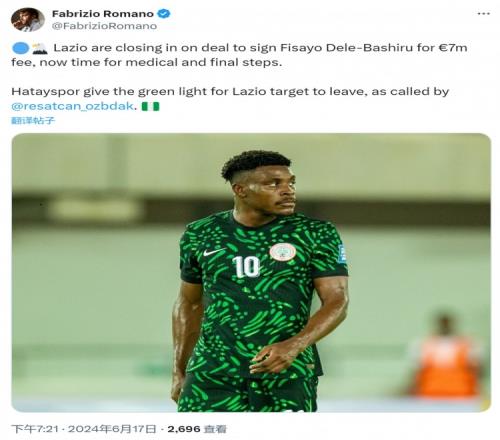The image size is (500, 440).
Task: Open Fabrizio Romano's profile avatar
Action: pyautogui.click(x=28, y=20)
